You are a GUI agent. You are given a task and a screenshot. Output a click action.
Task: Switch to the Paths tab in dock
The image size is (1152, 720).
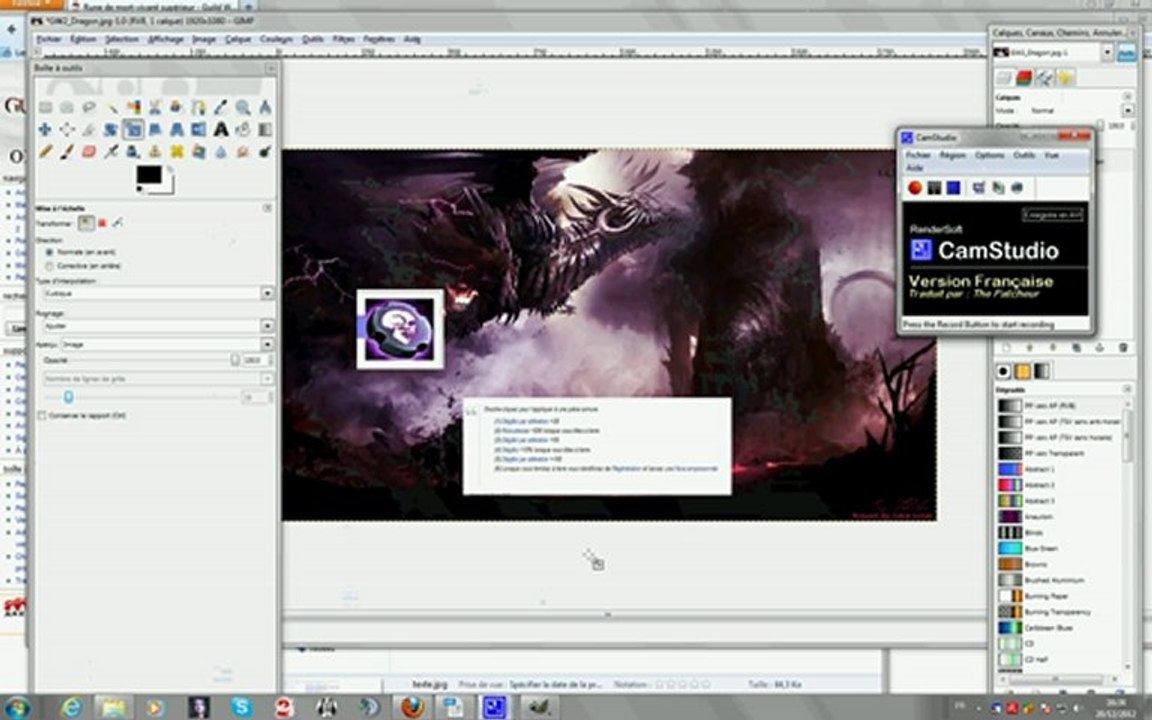(1045, 77)
